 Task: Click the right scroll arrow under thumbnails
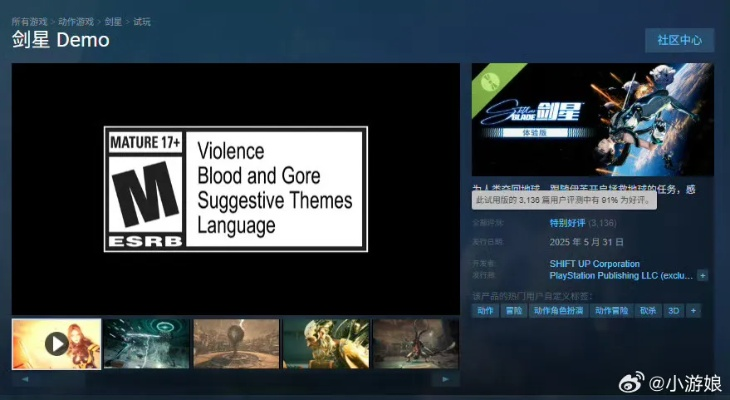[x=445, y=379]
